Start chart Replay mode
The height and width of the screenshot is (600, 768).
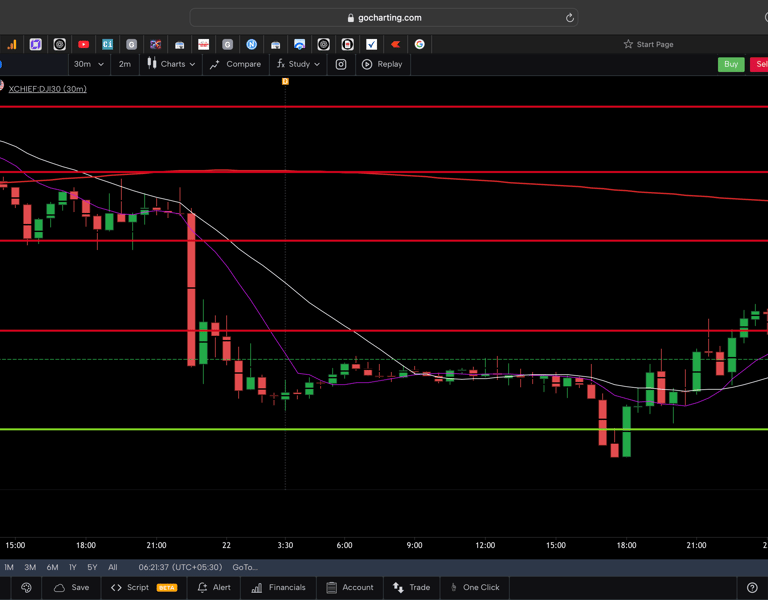coord(382,64)
